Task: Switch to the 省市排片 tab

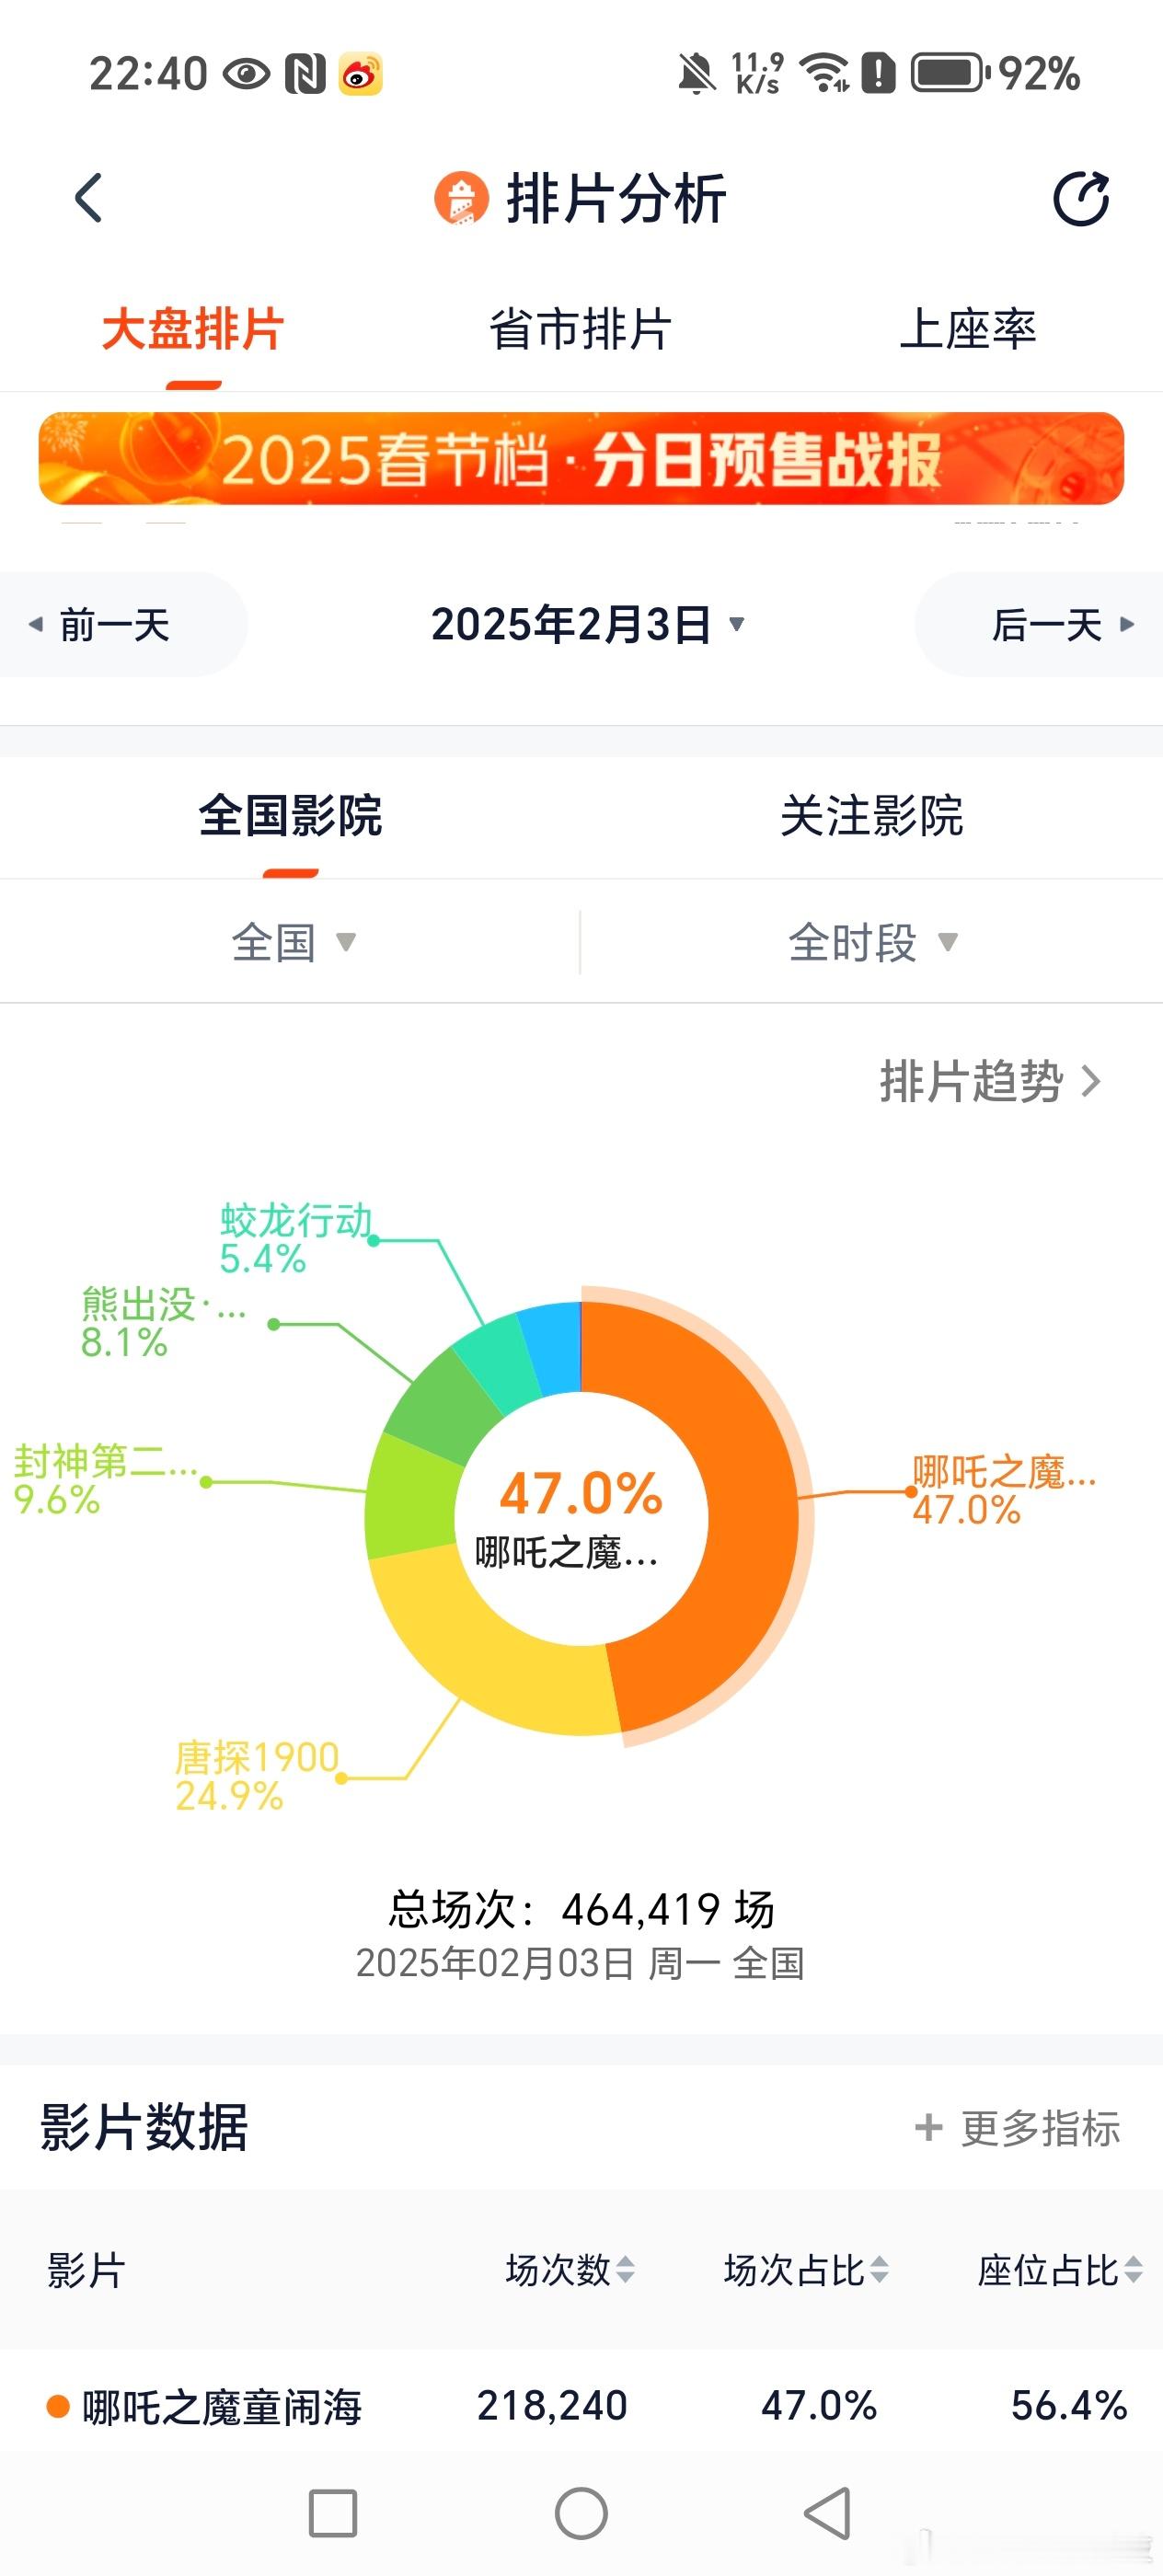Action: click(580, 329)
